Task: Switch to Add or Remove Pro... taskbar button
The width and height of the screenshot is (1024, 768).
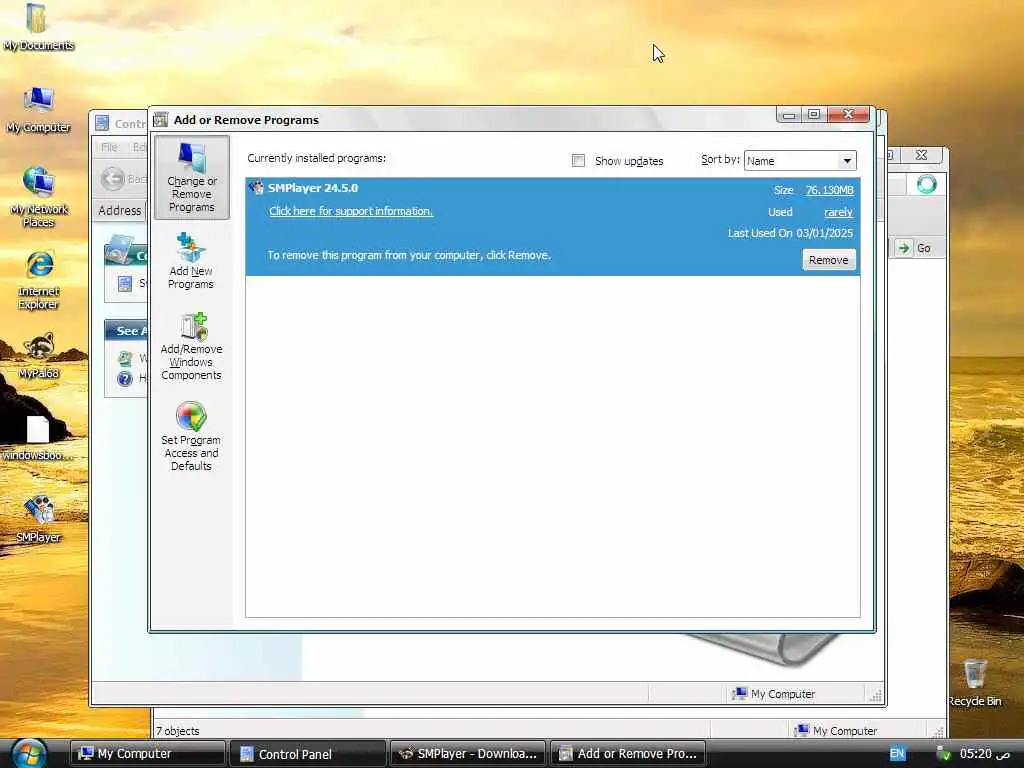Action: pos(628,754)
